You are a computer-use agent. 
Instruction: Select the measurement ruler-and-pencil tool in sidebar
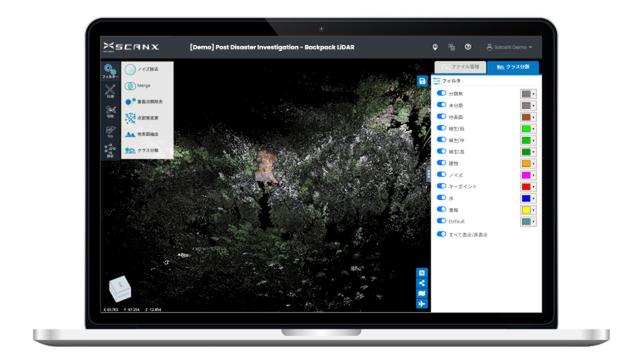point(110,91)
